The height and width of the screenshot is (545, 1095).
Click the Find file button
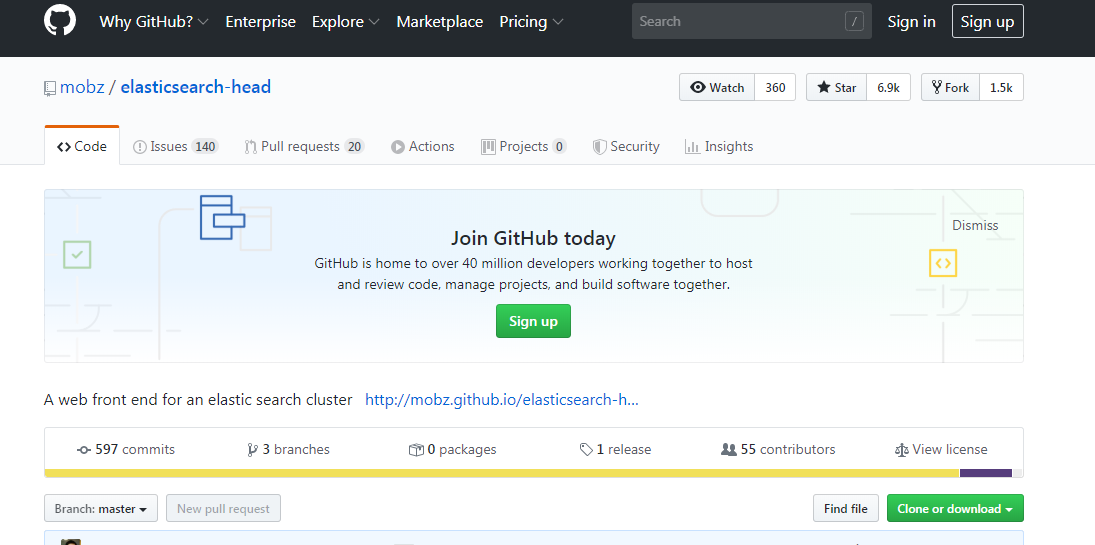846,509
